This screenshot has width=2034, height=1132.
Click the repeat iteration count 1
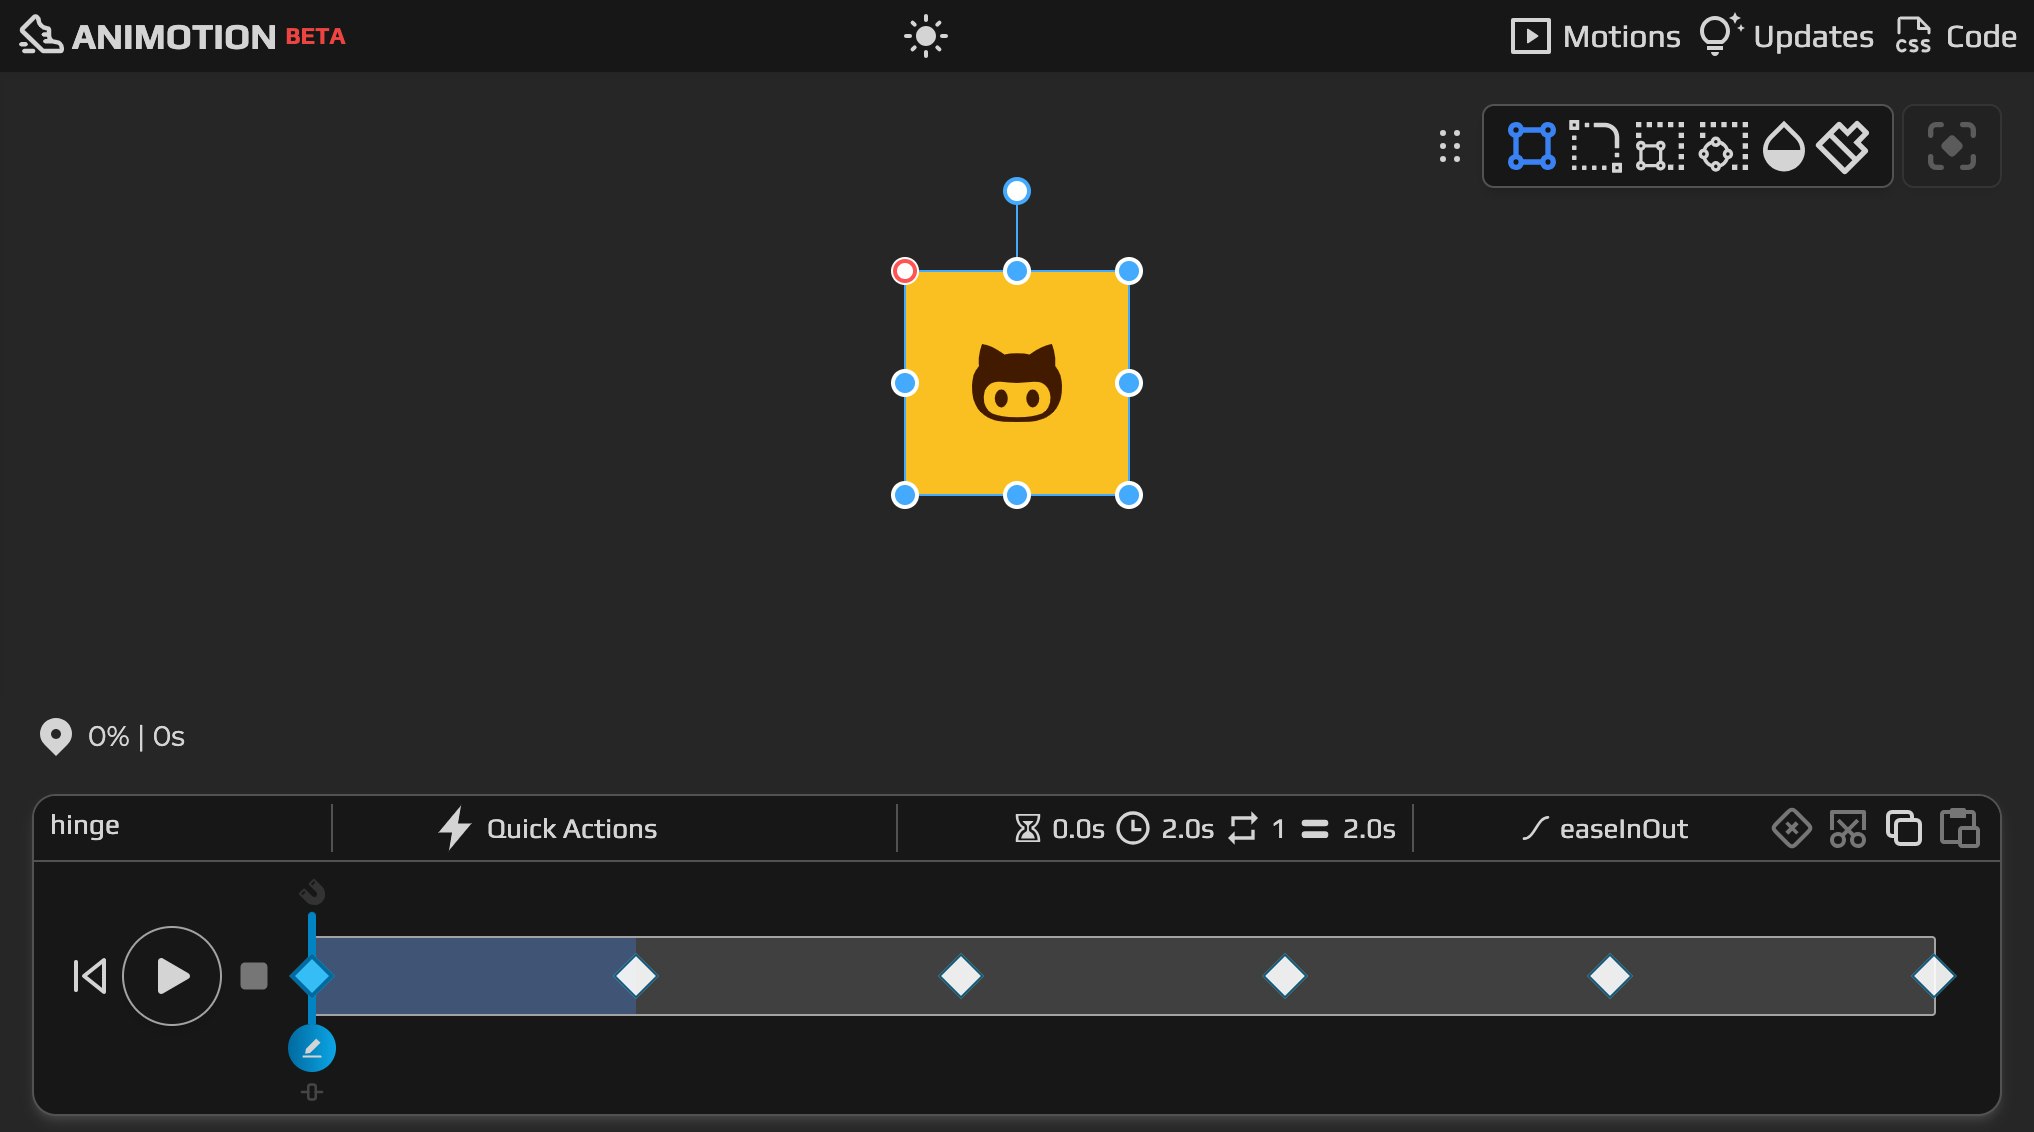[1257, 828]
